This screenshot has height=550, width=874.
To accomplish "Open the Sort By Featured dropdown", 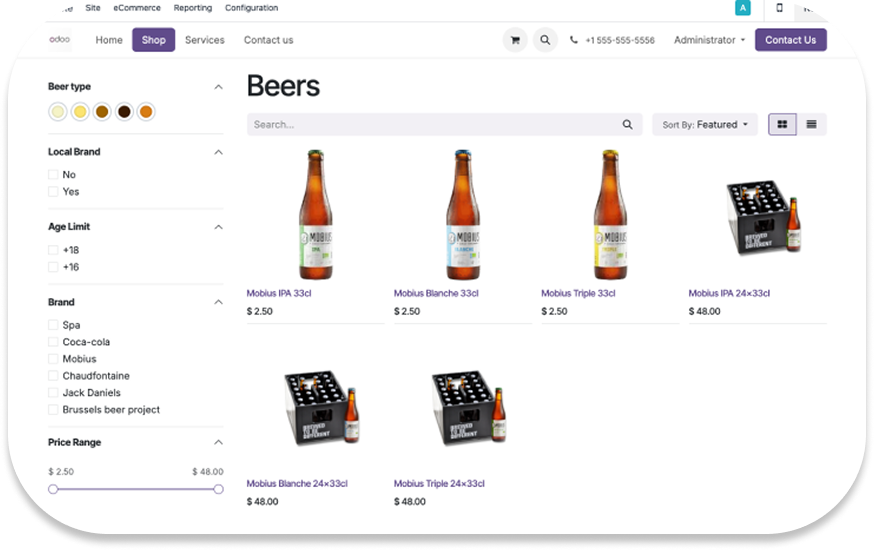I will pyautogui.click(x=704, y=125).
